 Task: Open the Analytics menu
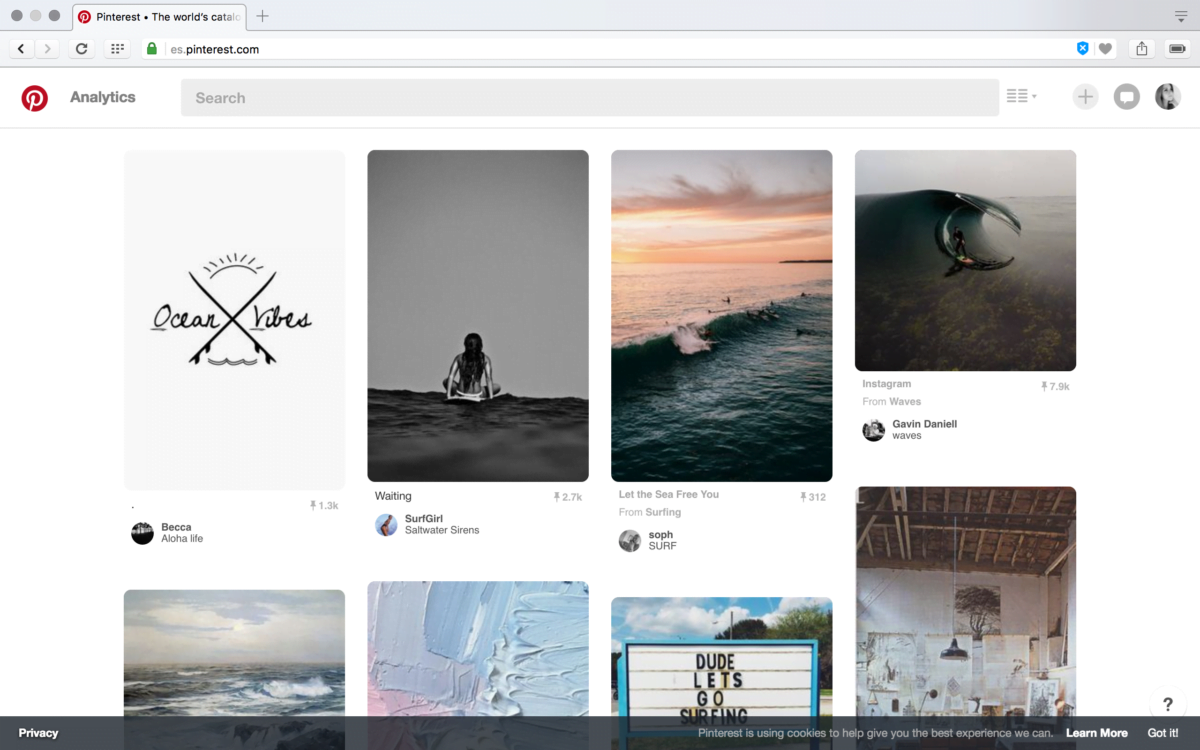103,97
